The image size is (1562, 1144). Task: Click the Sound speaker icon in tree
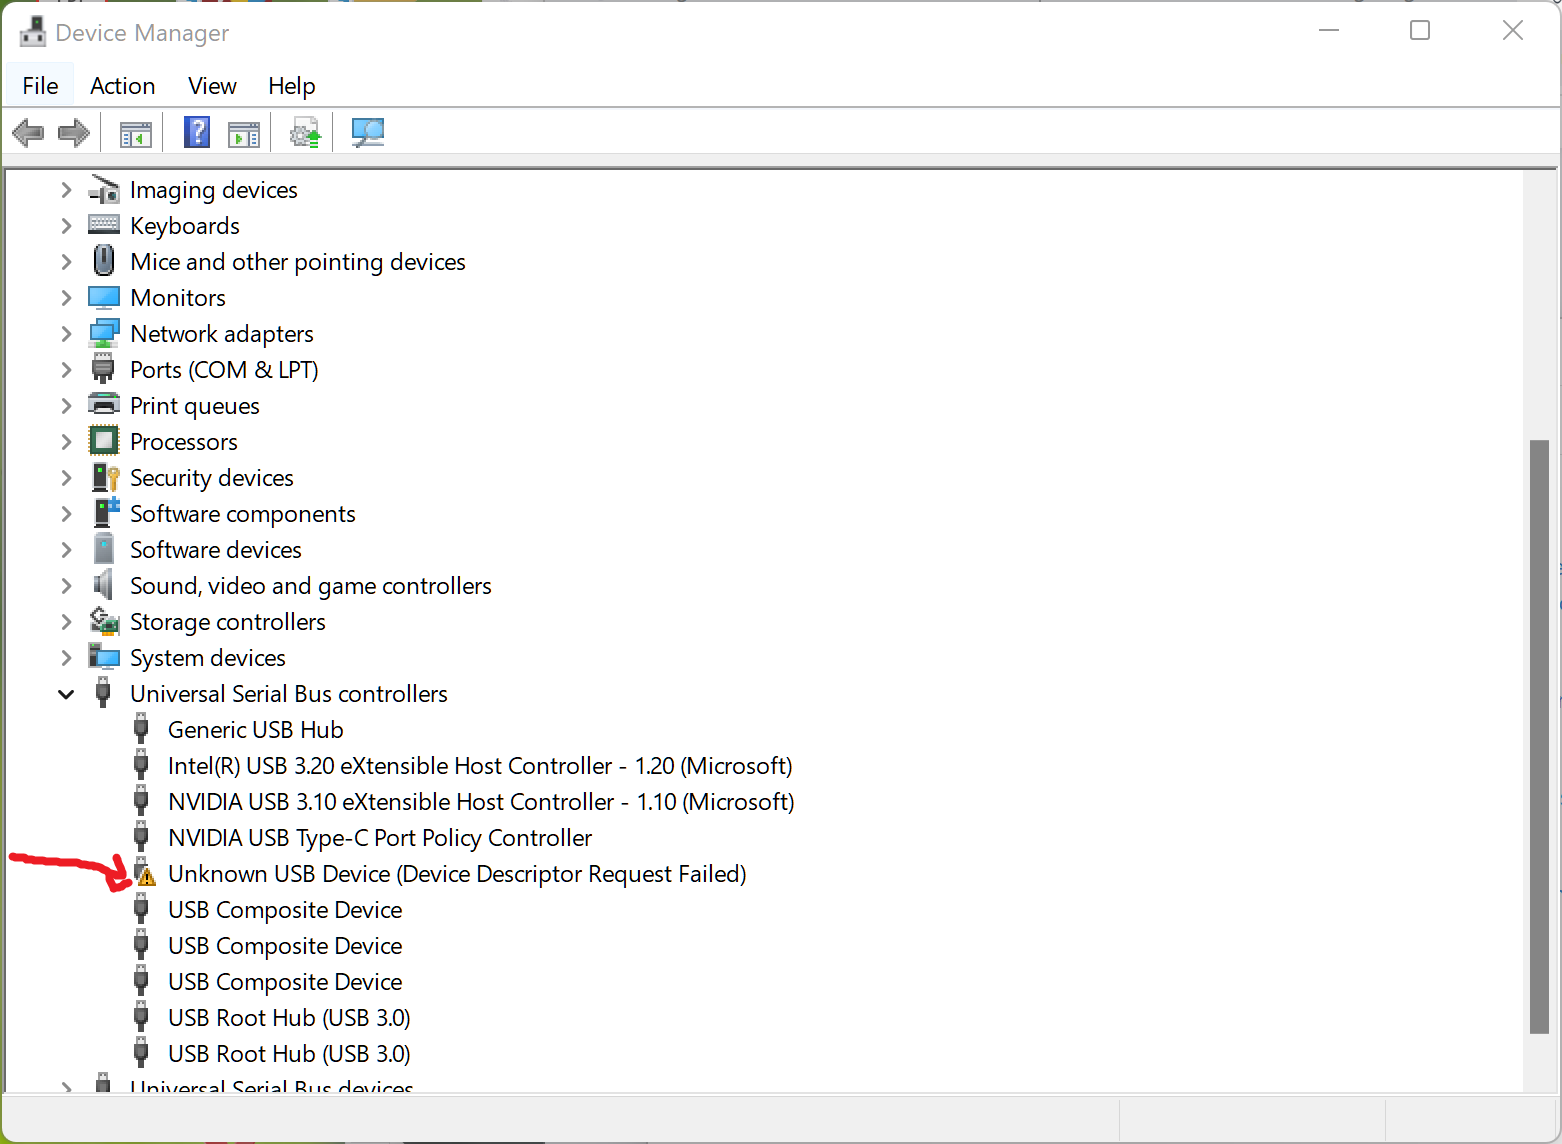(x=104, y=585)
